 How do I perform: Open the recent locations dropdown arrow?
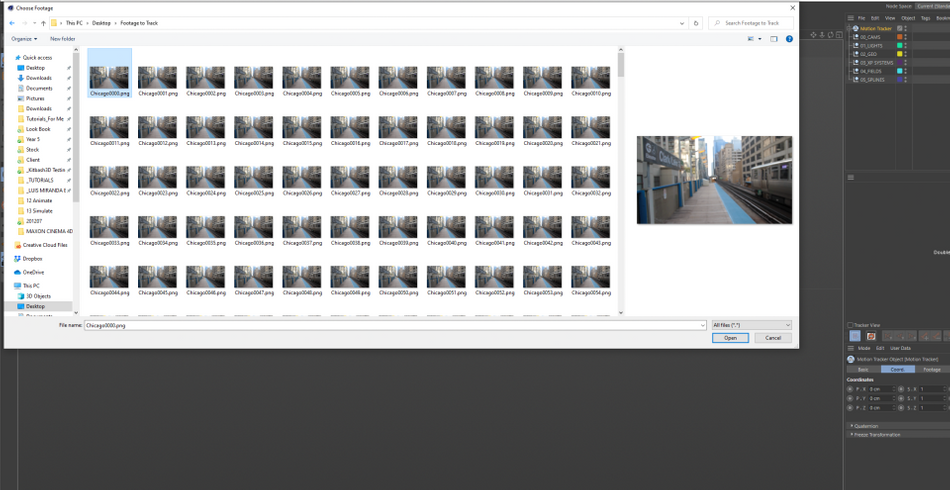[33, 23]
